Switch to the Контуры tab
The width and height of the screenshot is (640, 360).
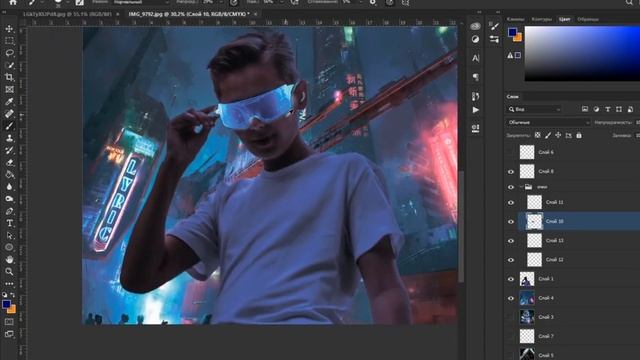542,19
